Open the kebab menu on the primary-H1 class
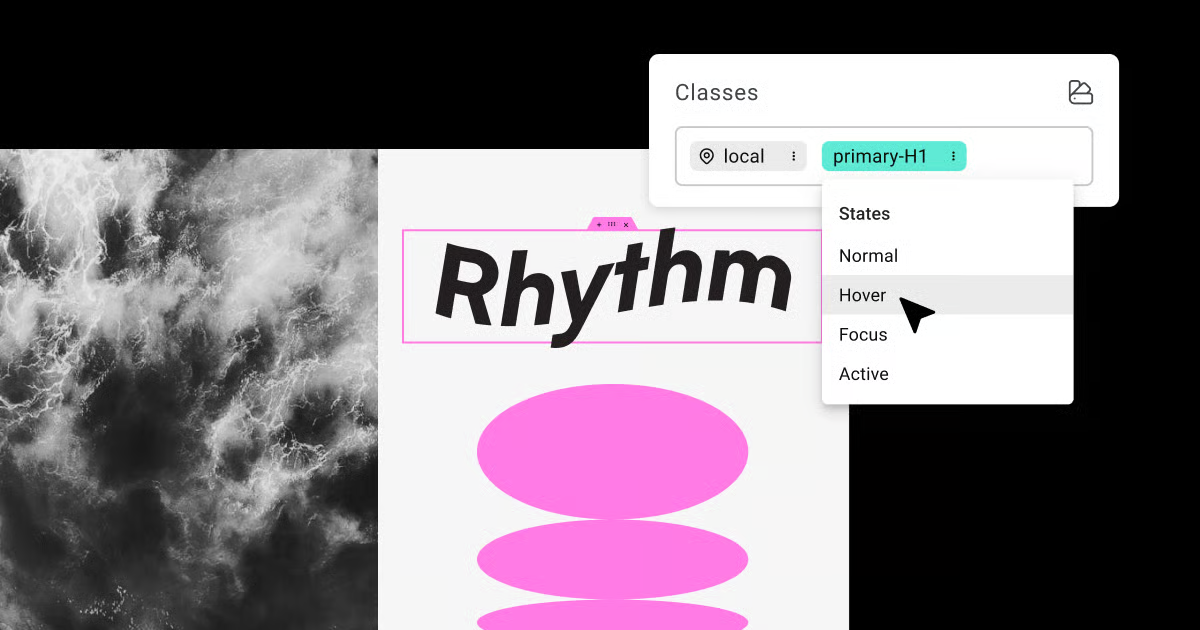Viewport: 1200px width, 630px height. 955,156
